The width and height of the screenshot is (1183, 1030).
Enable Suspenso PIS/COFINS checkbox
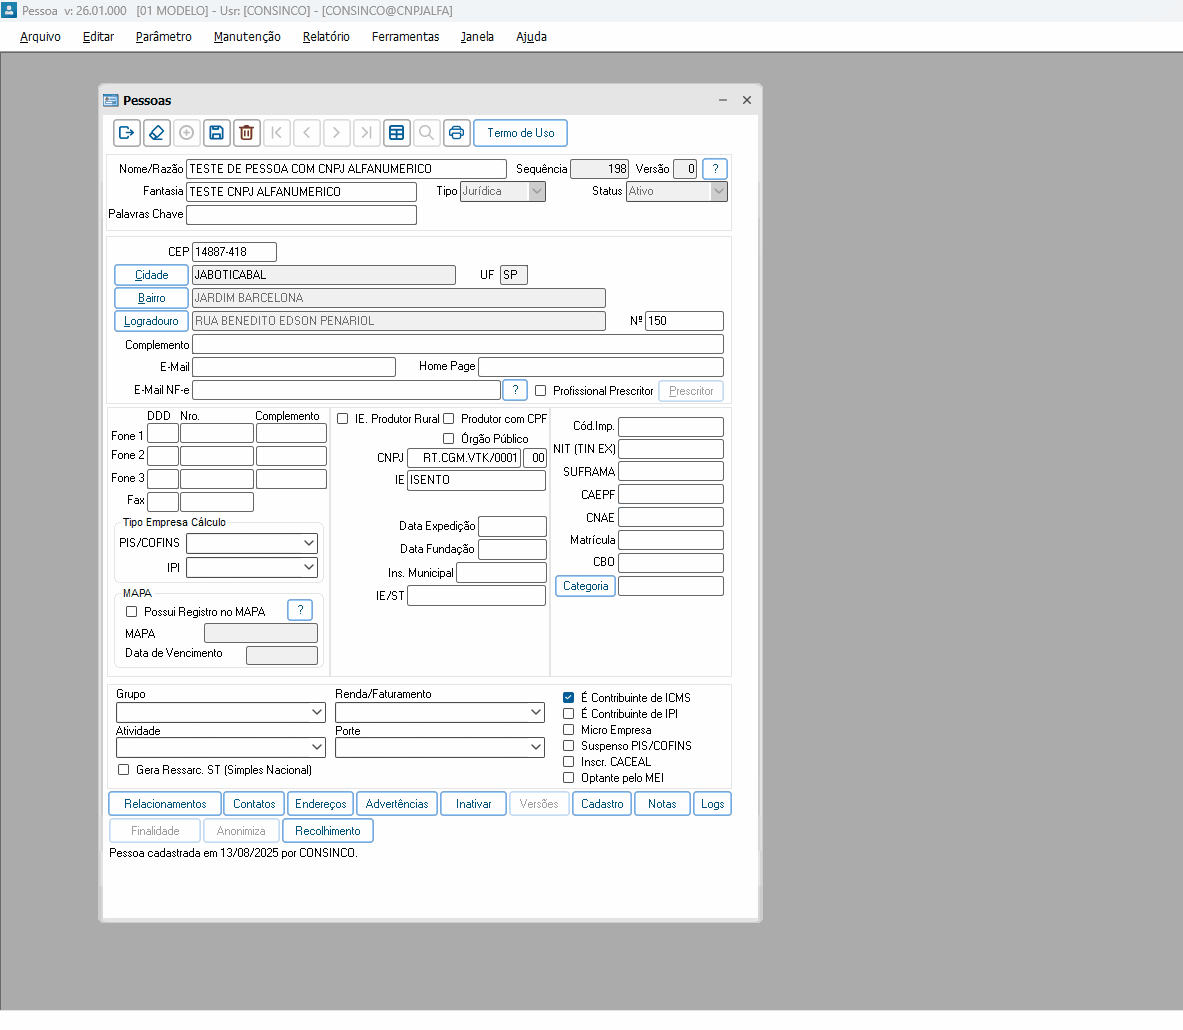click(x=569, y=746)
